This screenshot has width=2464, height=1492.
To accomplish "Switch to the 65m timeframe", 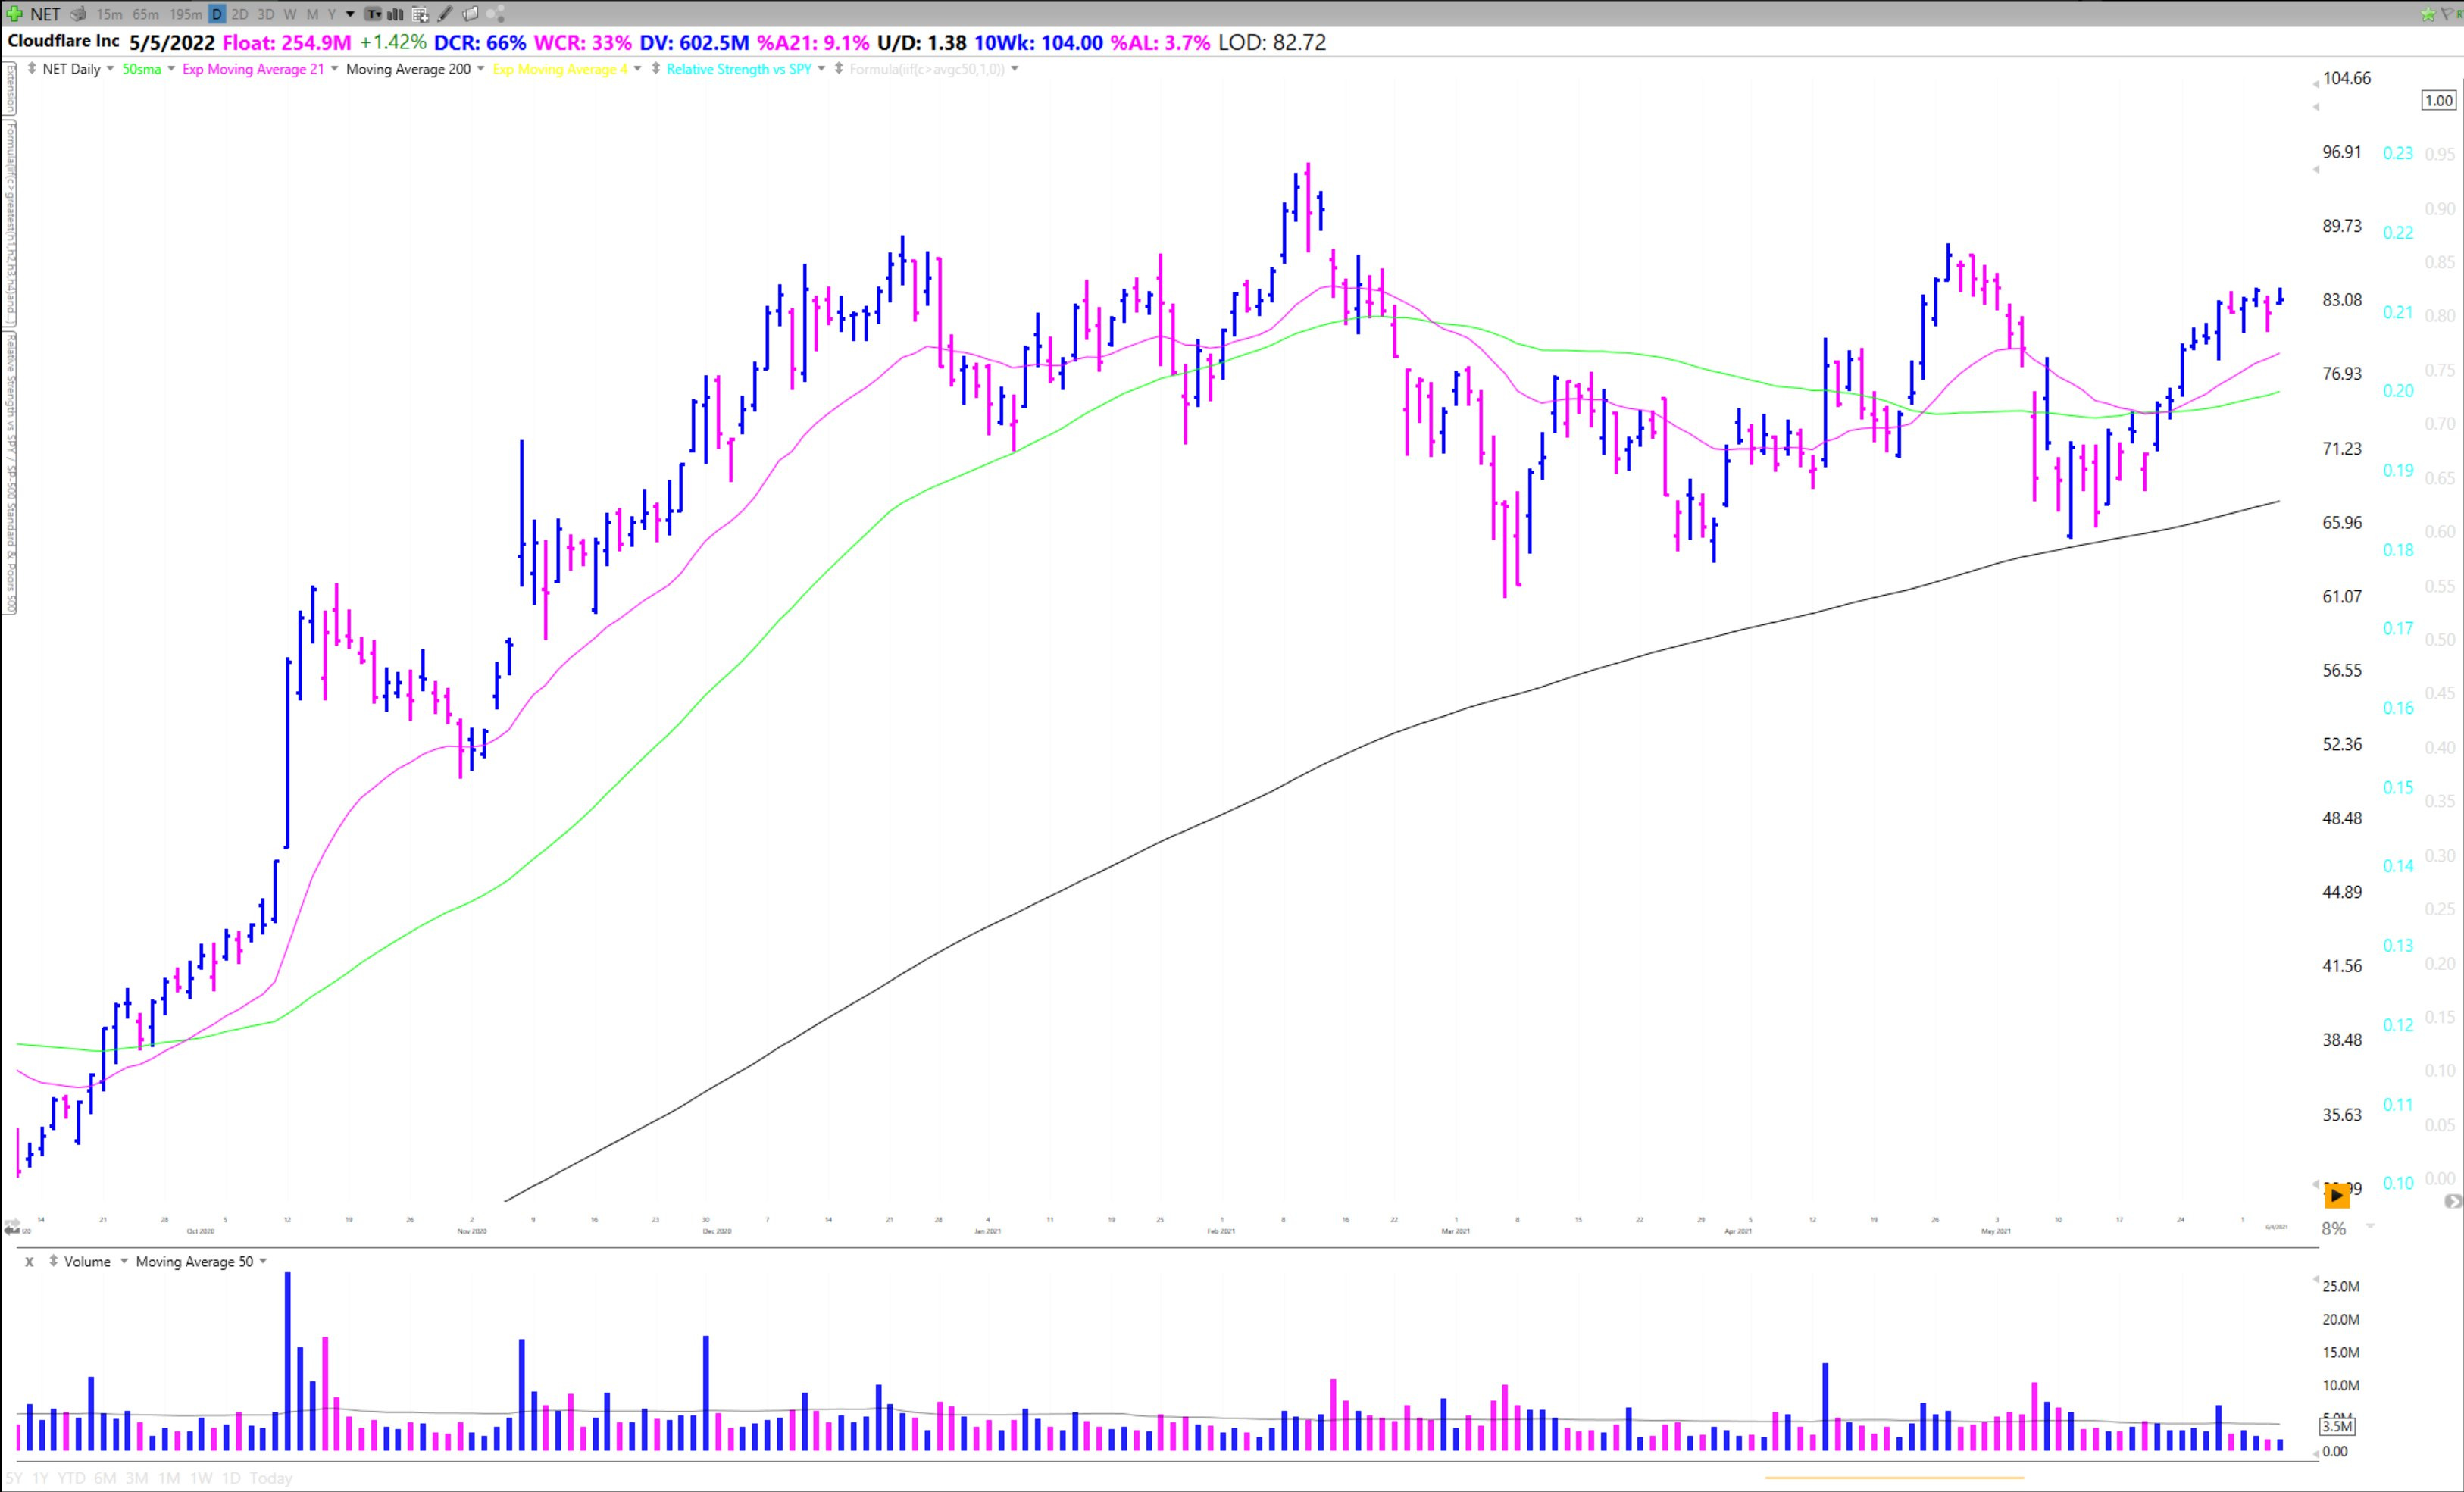I will coord(146,14).
